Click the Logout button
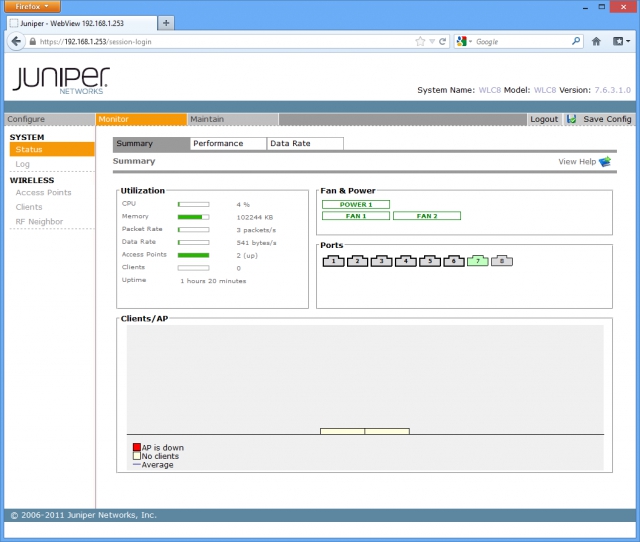 (544, 119)
